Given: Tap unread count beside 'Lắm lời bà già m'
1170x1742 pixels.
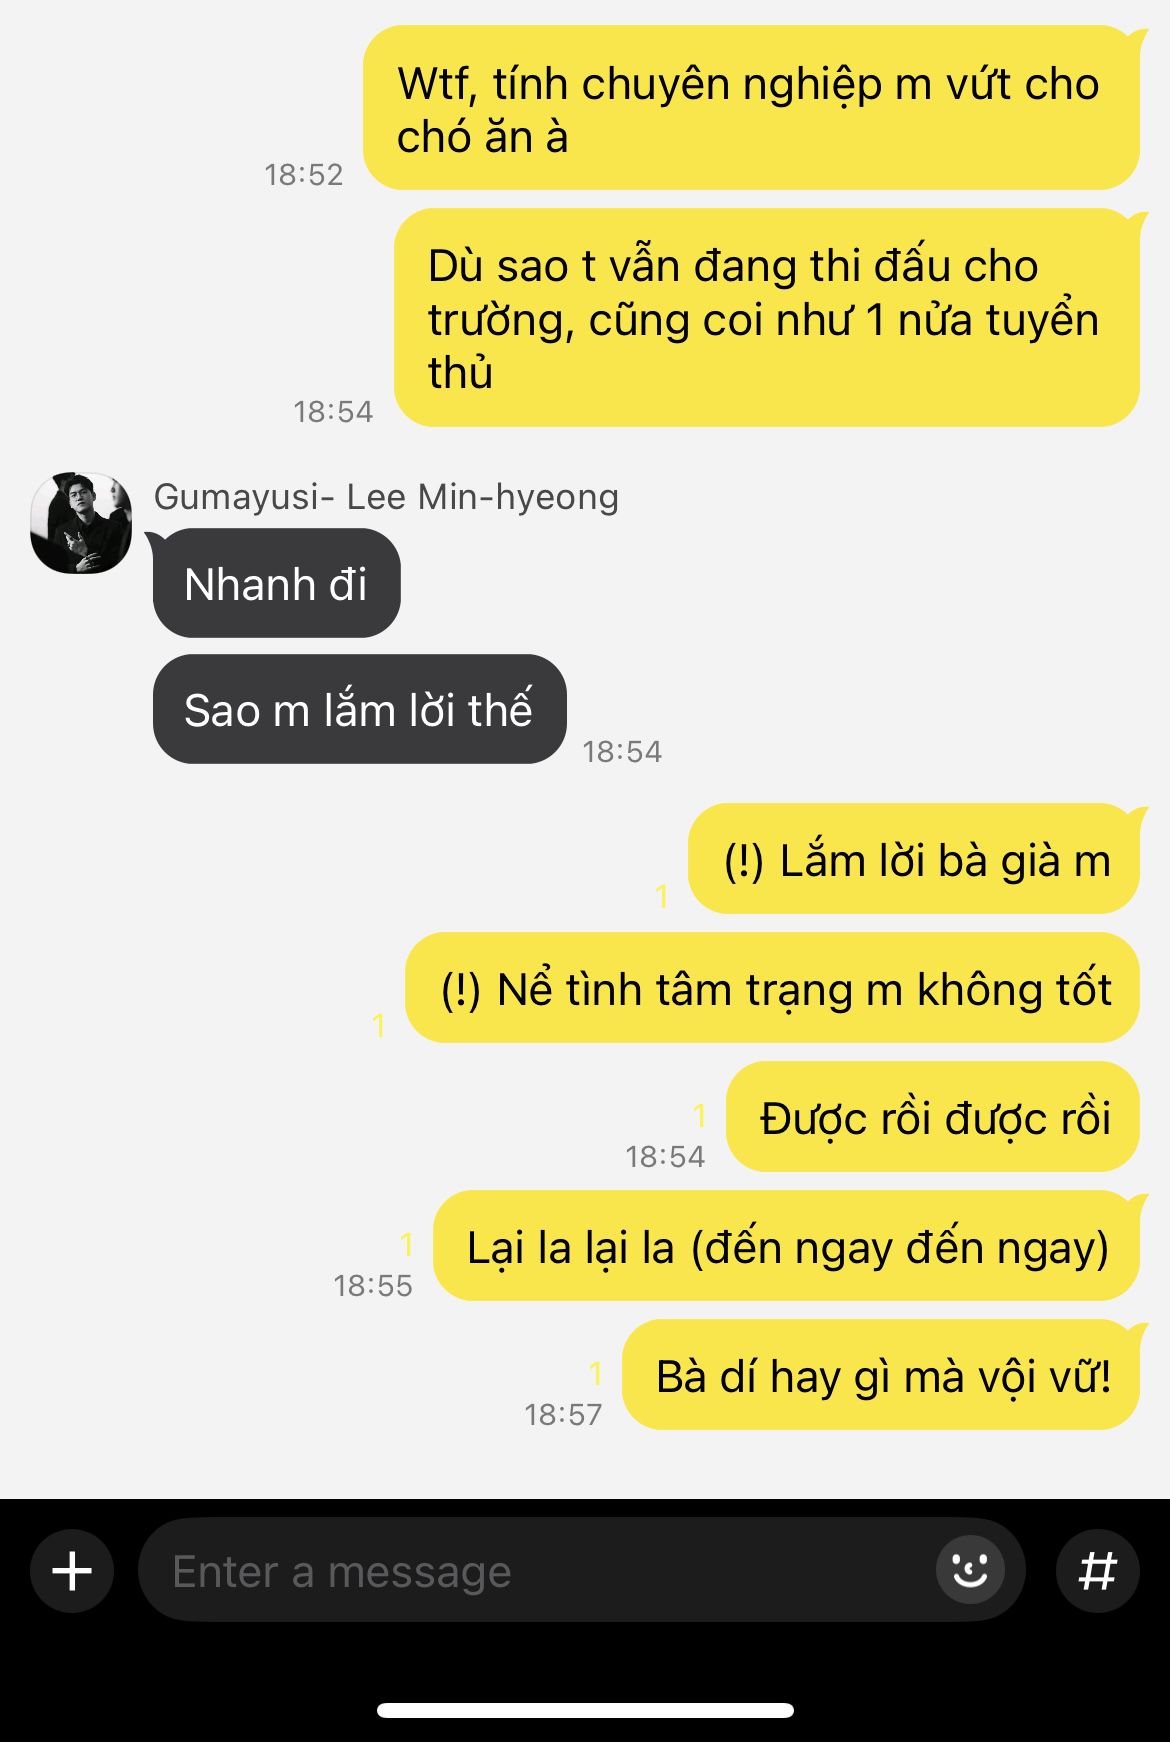Looking at the screenshot, I should [x=661, y=896].
